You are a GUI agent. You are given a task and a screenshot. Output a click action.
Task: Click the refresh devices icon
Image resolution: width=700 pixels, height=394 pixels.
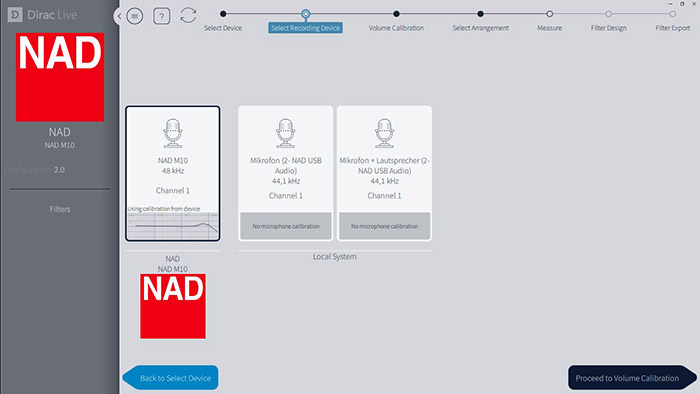click(188, 16)
